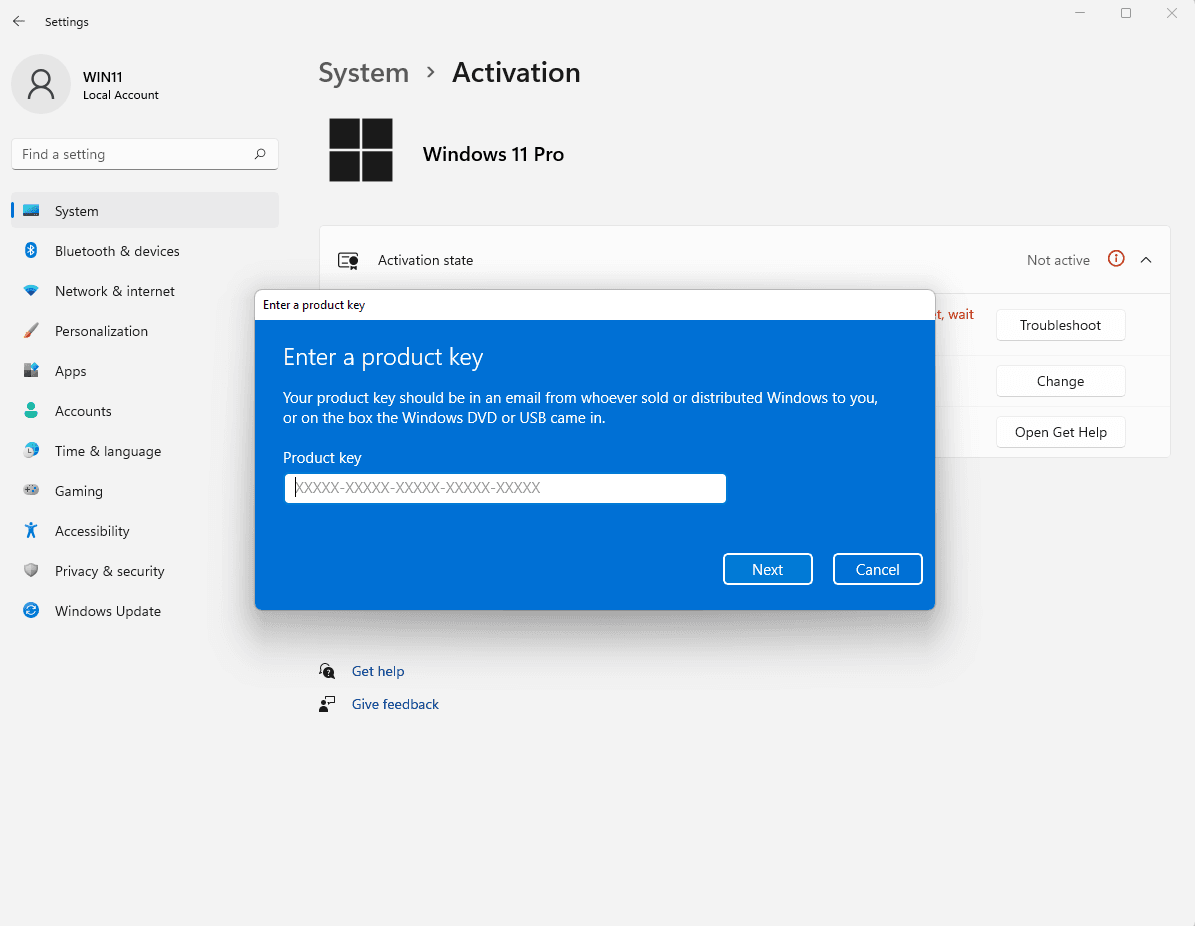Select the Accessibility icon in sidebar
The width and height of the screenshot is (1195, 926).
[x=31, y=531]
